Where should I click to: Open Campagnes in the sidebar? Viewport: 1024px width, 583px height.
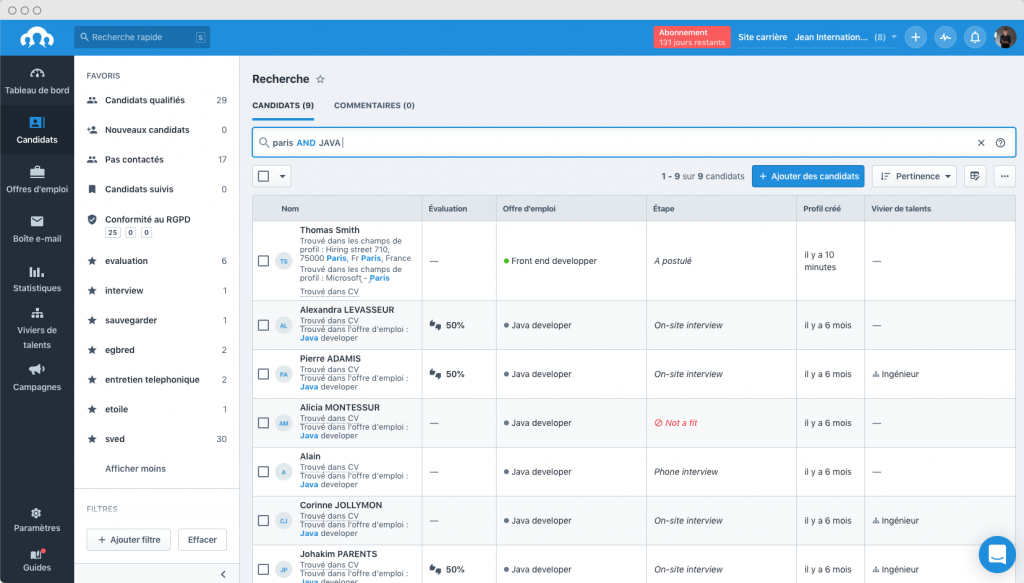click(37, 378)
